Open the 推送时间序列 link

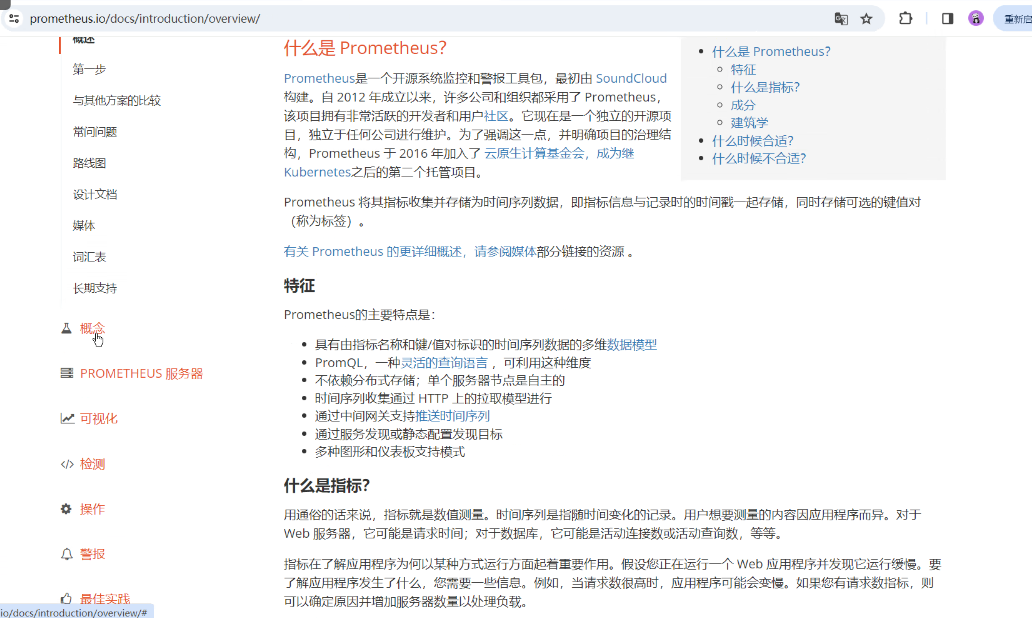(452, 416)
